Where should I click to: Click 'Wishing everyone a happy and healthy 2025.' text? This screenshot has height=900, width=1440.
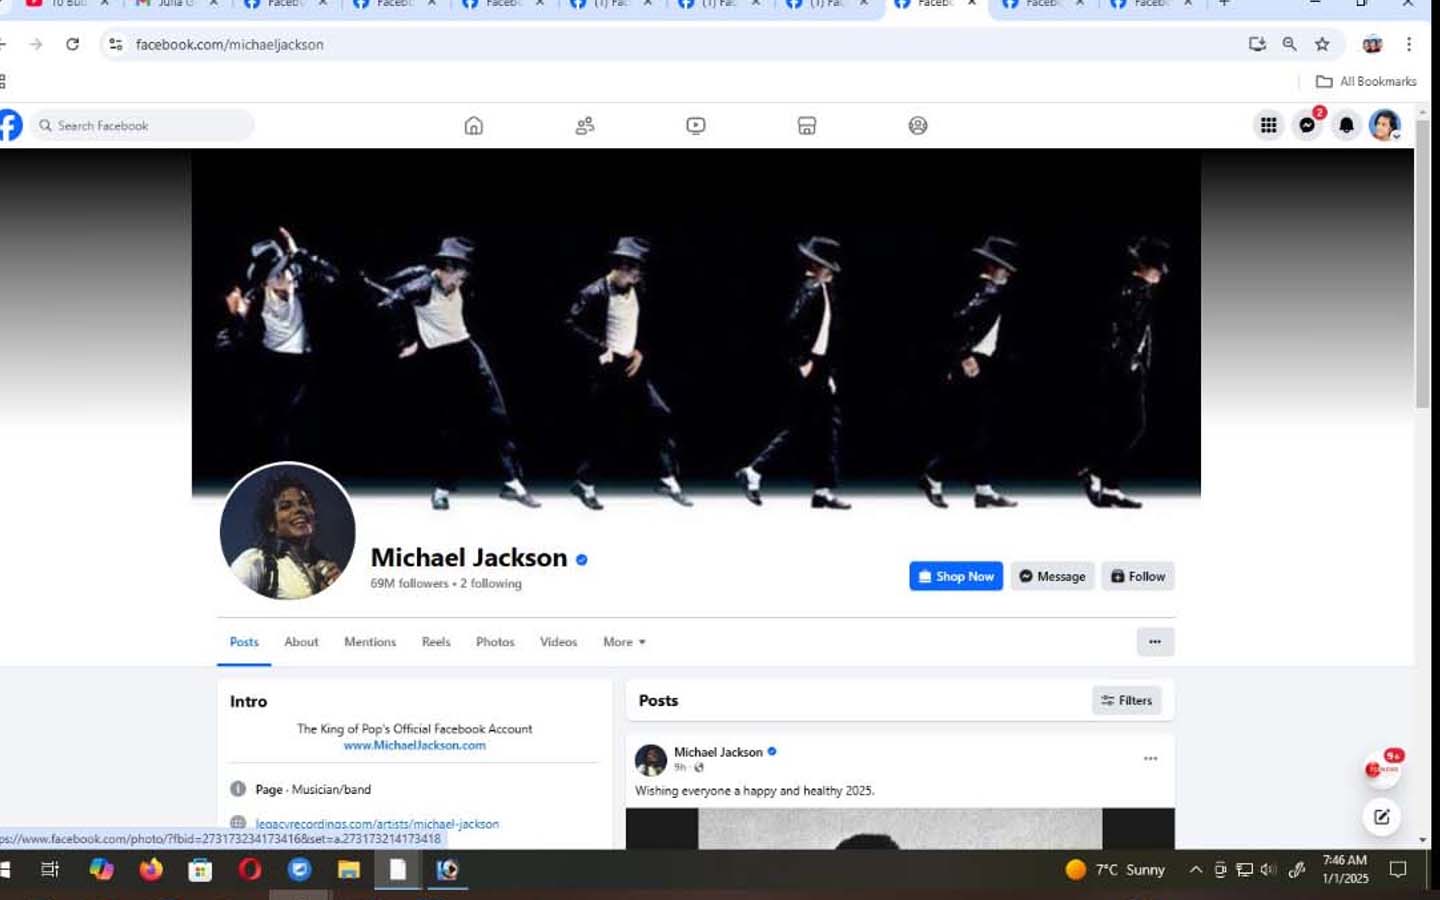tap(755, 790)
